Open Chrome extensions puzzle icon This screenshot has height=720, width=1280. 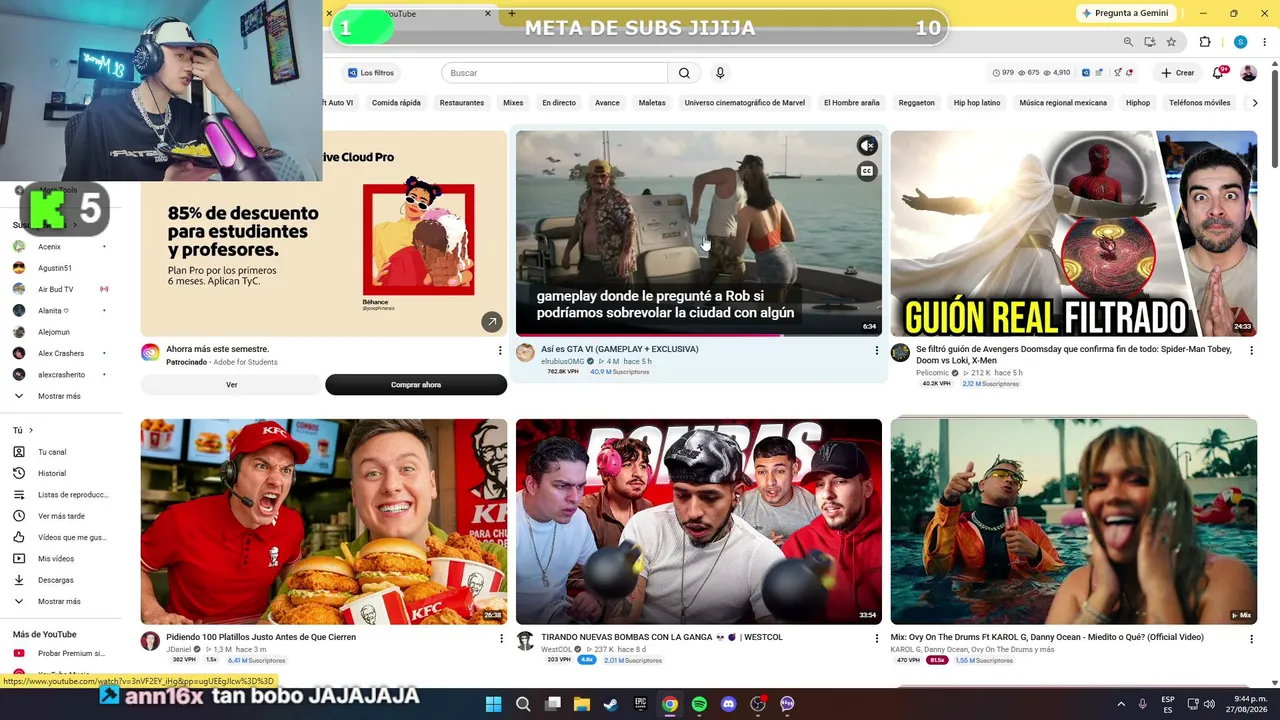(x=1205, y=42)
